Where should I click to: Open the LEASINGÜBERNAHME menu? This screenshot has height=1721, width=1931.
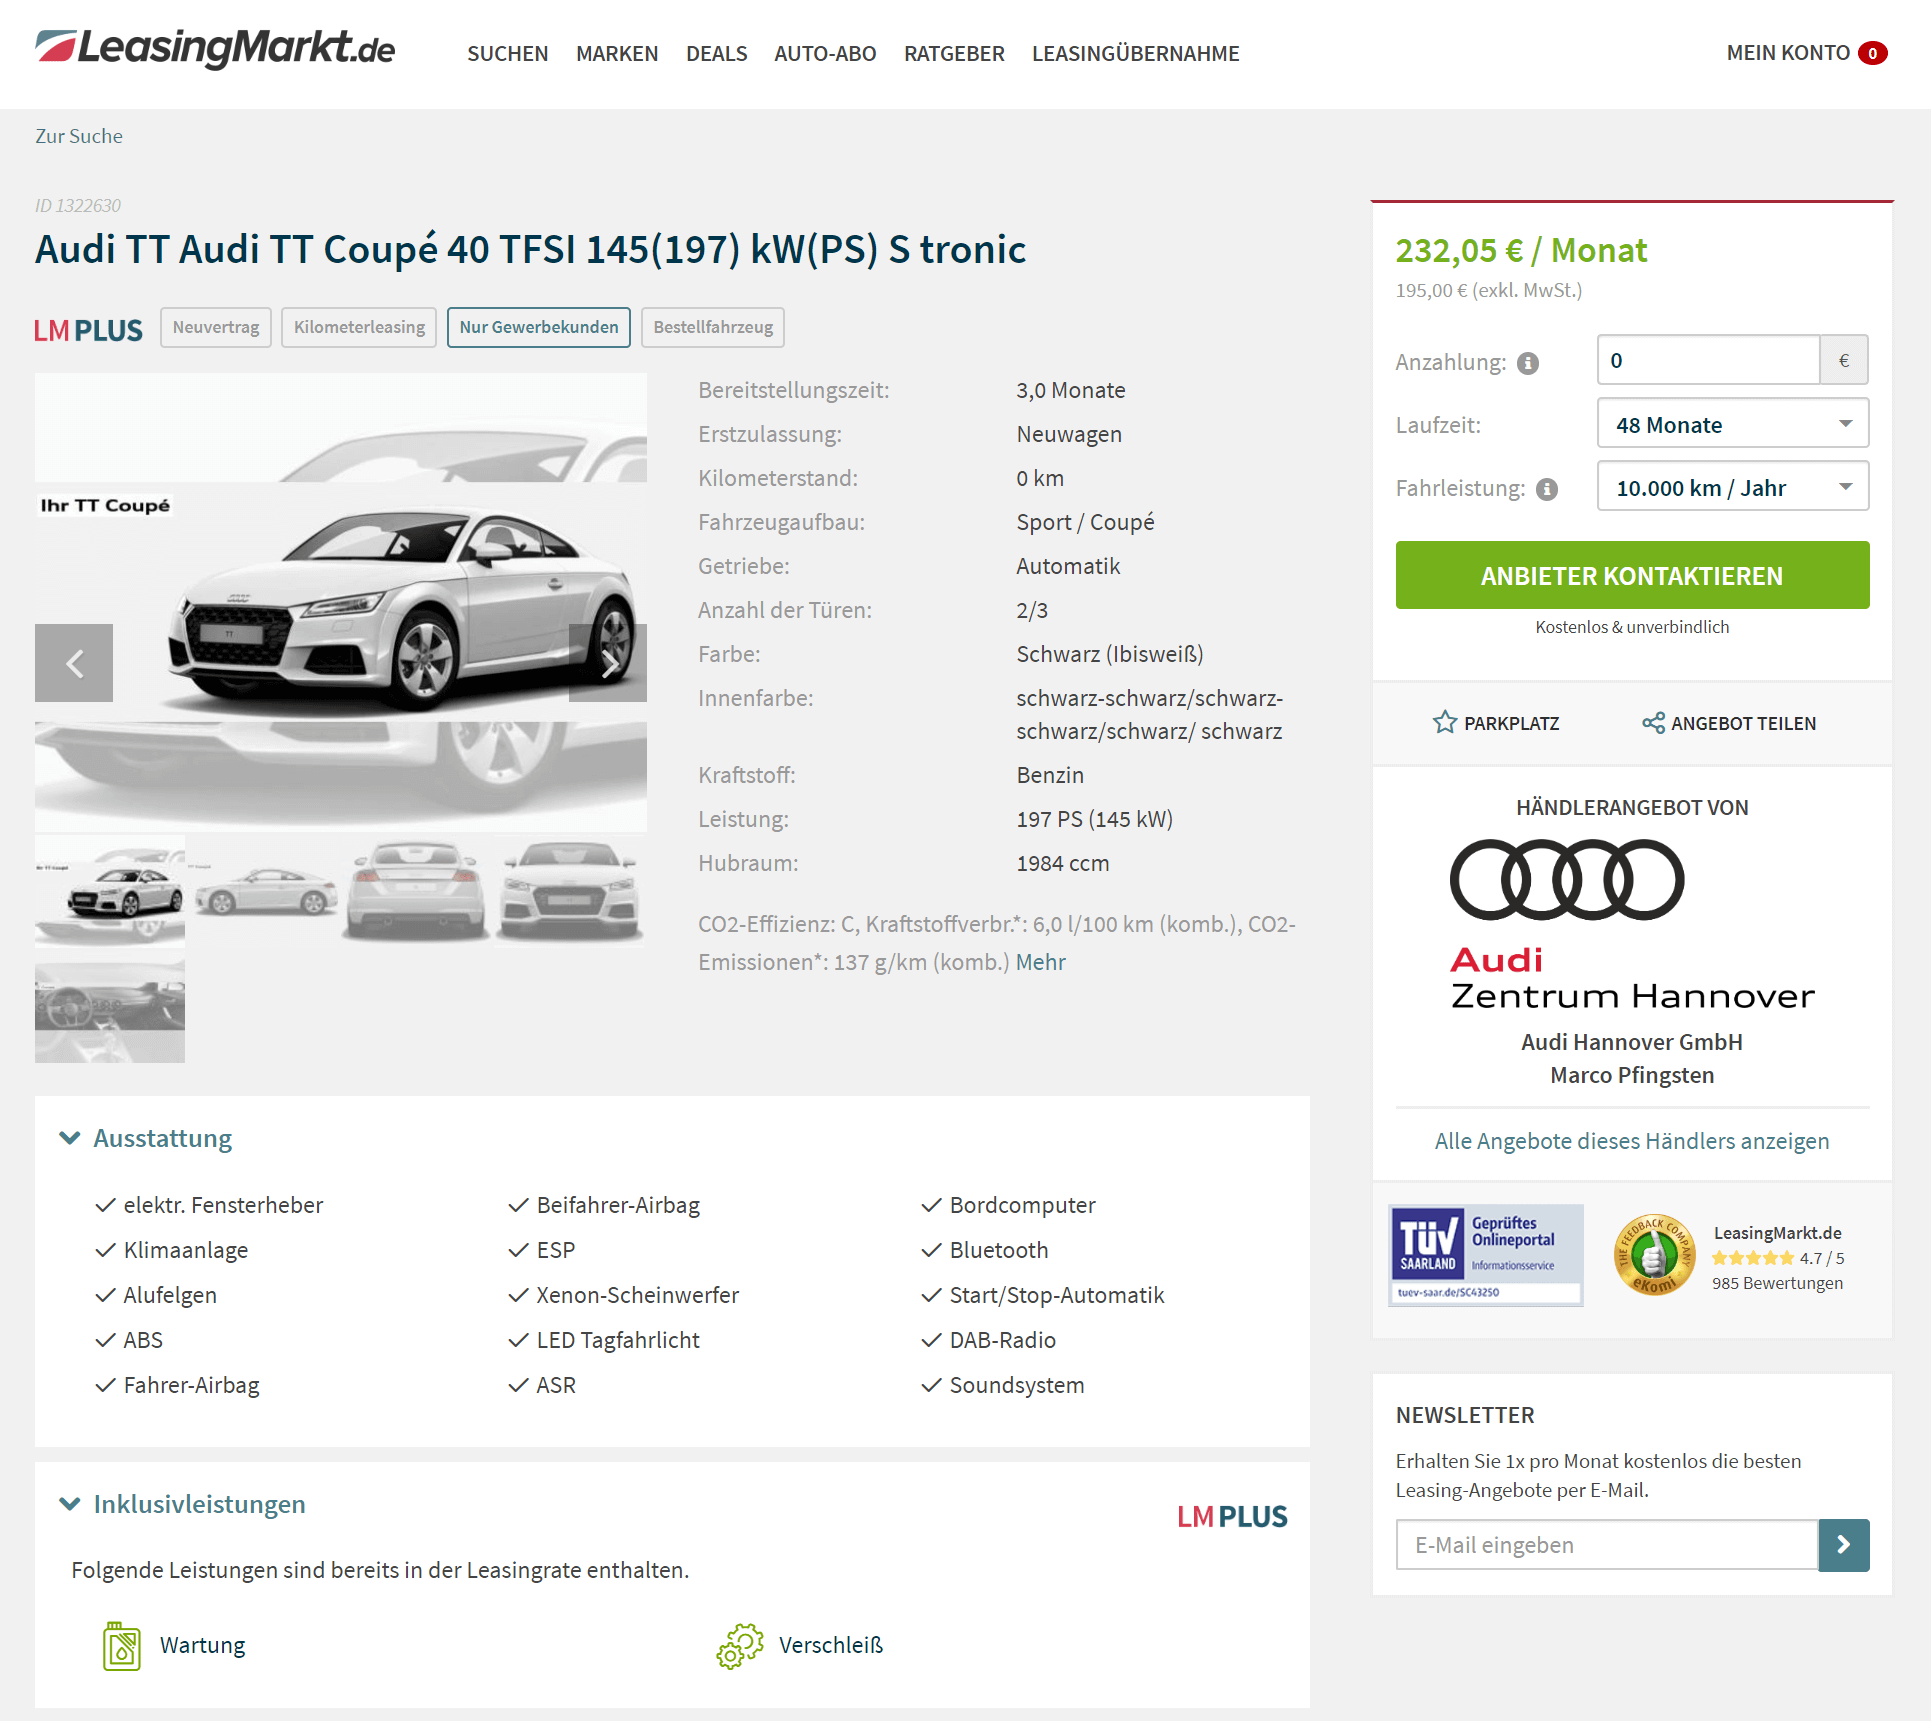tap(1135, 54)
